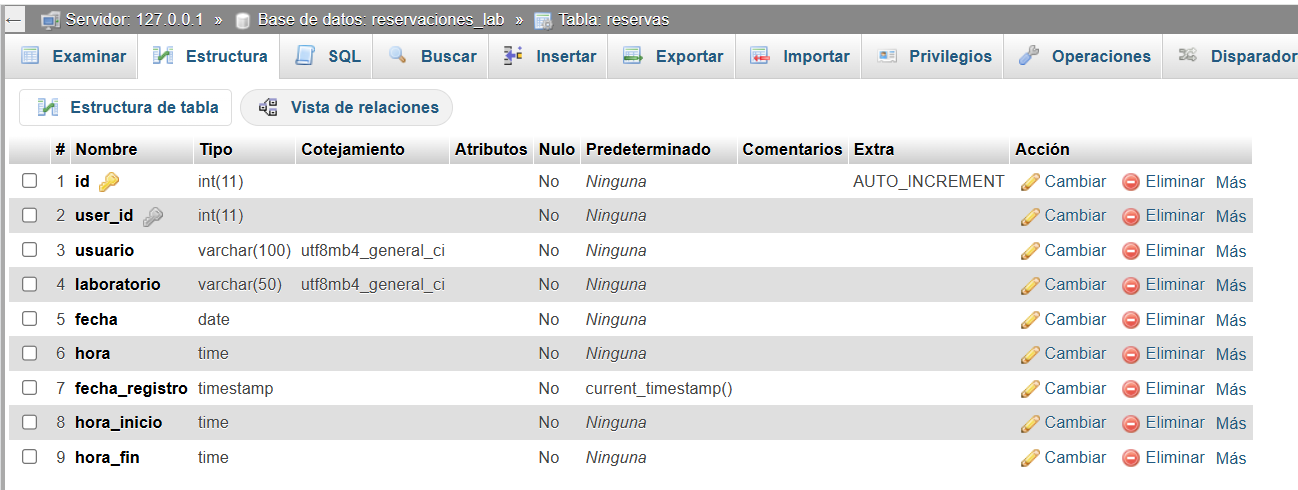This screenshot has height=490, width=1298.
Task: Click the grey index key icon beside user_id
Action: coord(153,216)
